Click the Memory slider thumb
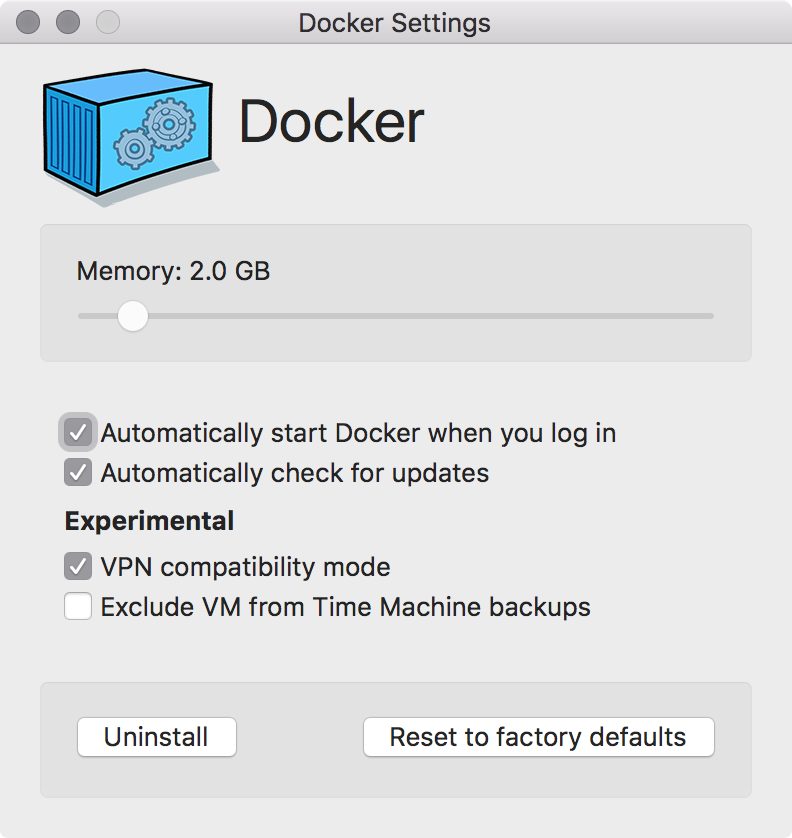The width and height of the screenshot is (792, 838). click(132, 317)
